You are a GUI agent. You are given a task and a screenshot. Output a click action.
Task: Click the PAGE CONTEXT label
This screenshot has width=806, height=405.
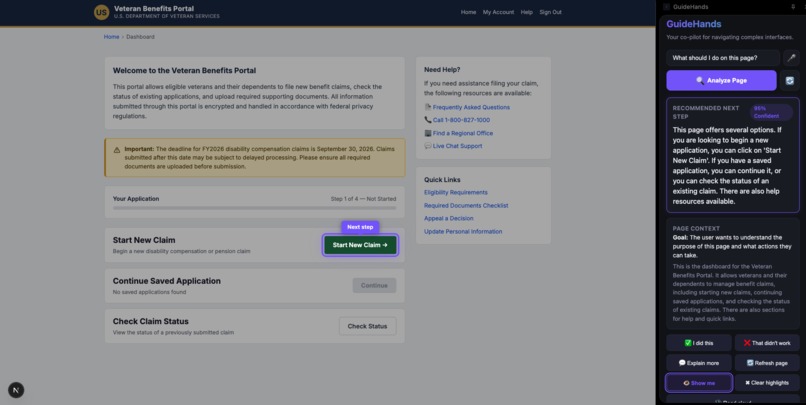(696, 228)
